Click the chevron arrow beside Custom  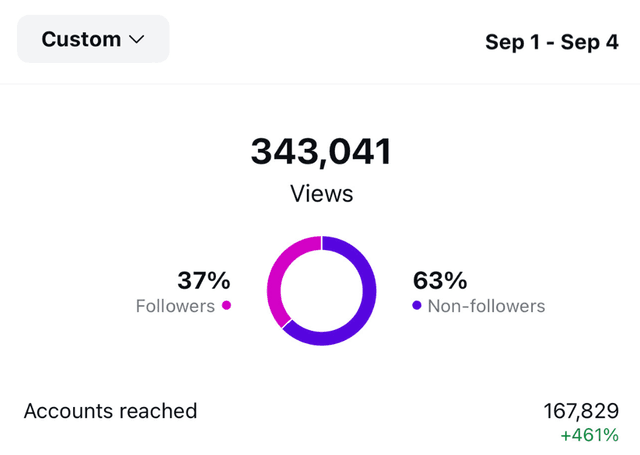(137, 40)
